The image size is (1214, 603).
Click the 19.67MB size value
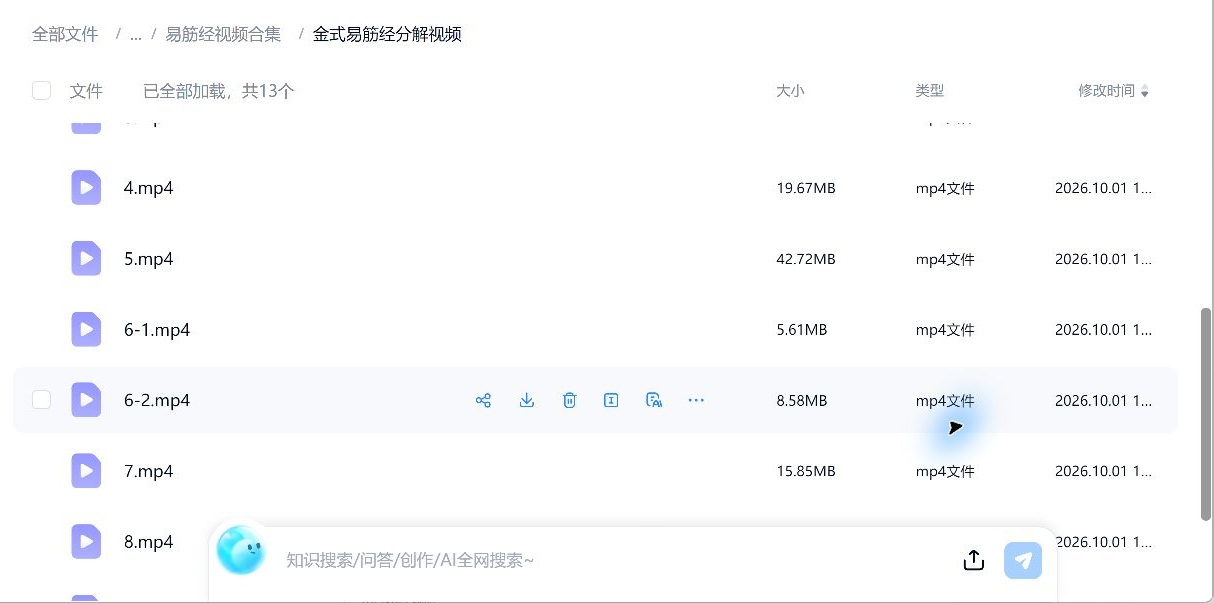[x=806, y=188]
